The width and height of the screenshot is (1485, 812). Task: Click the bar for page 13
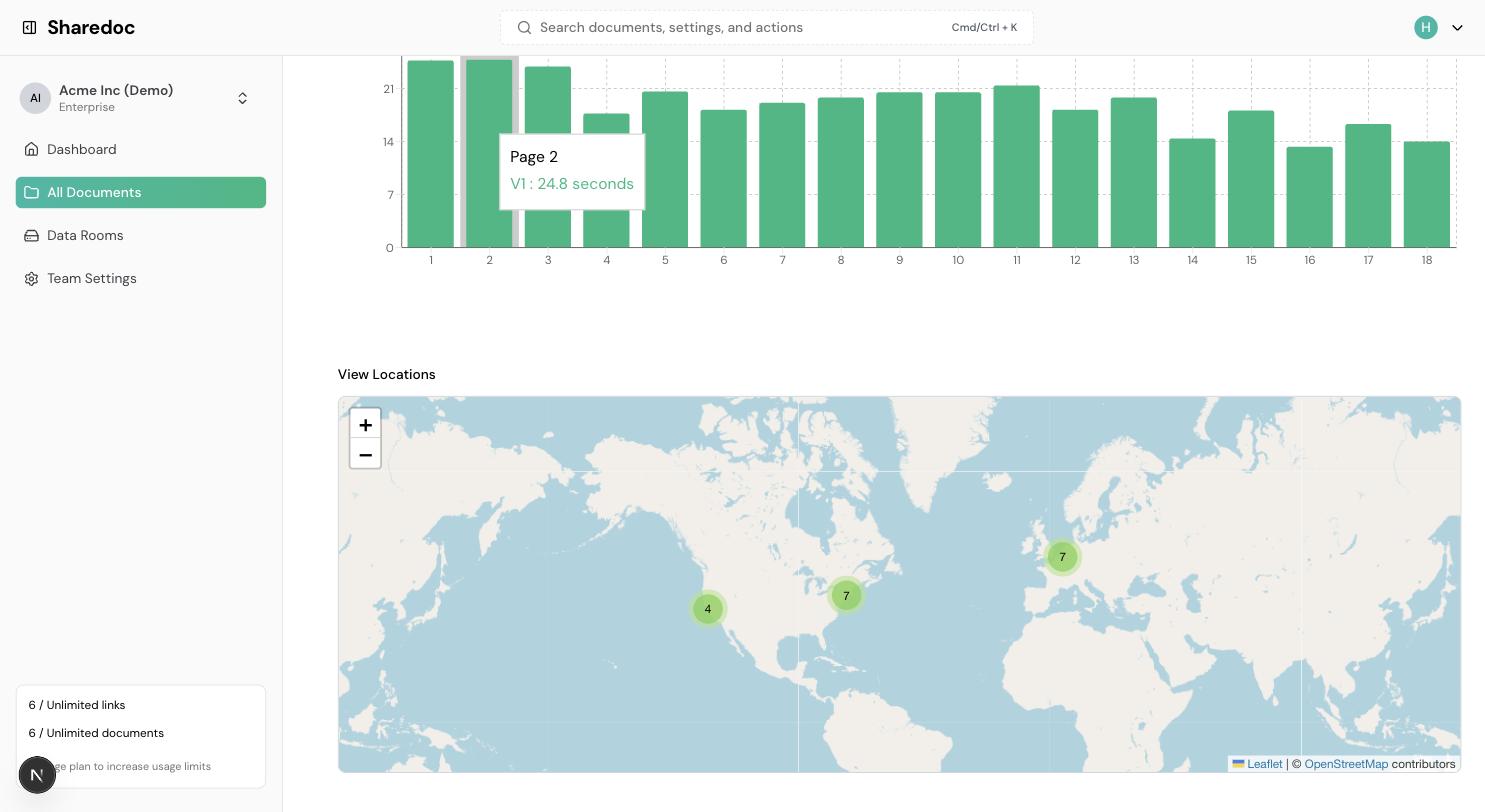point(1134,172)
